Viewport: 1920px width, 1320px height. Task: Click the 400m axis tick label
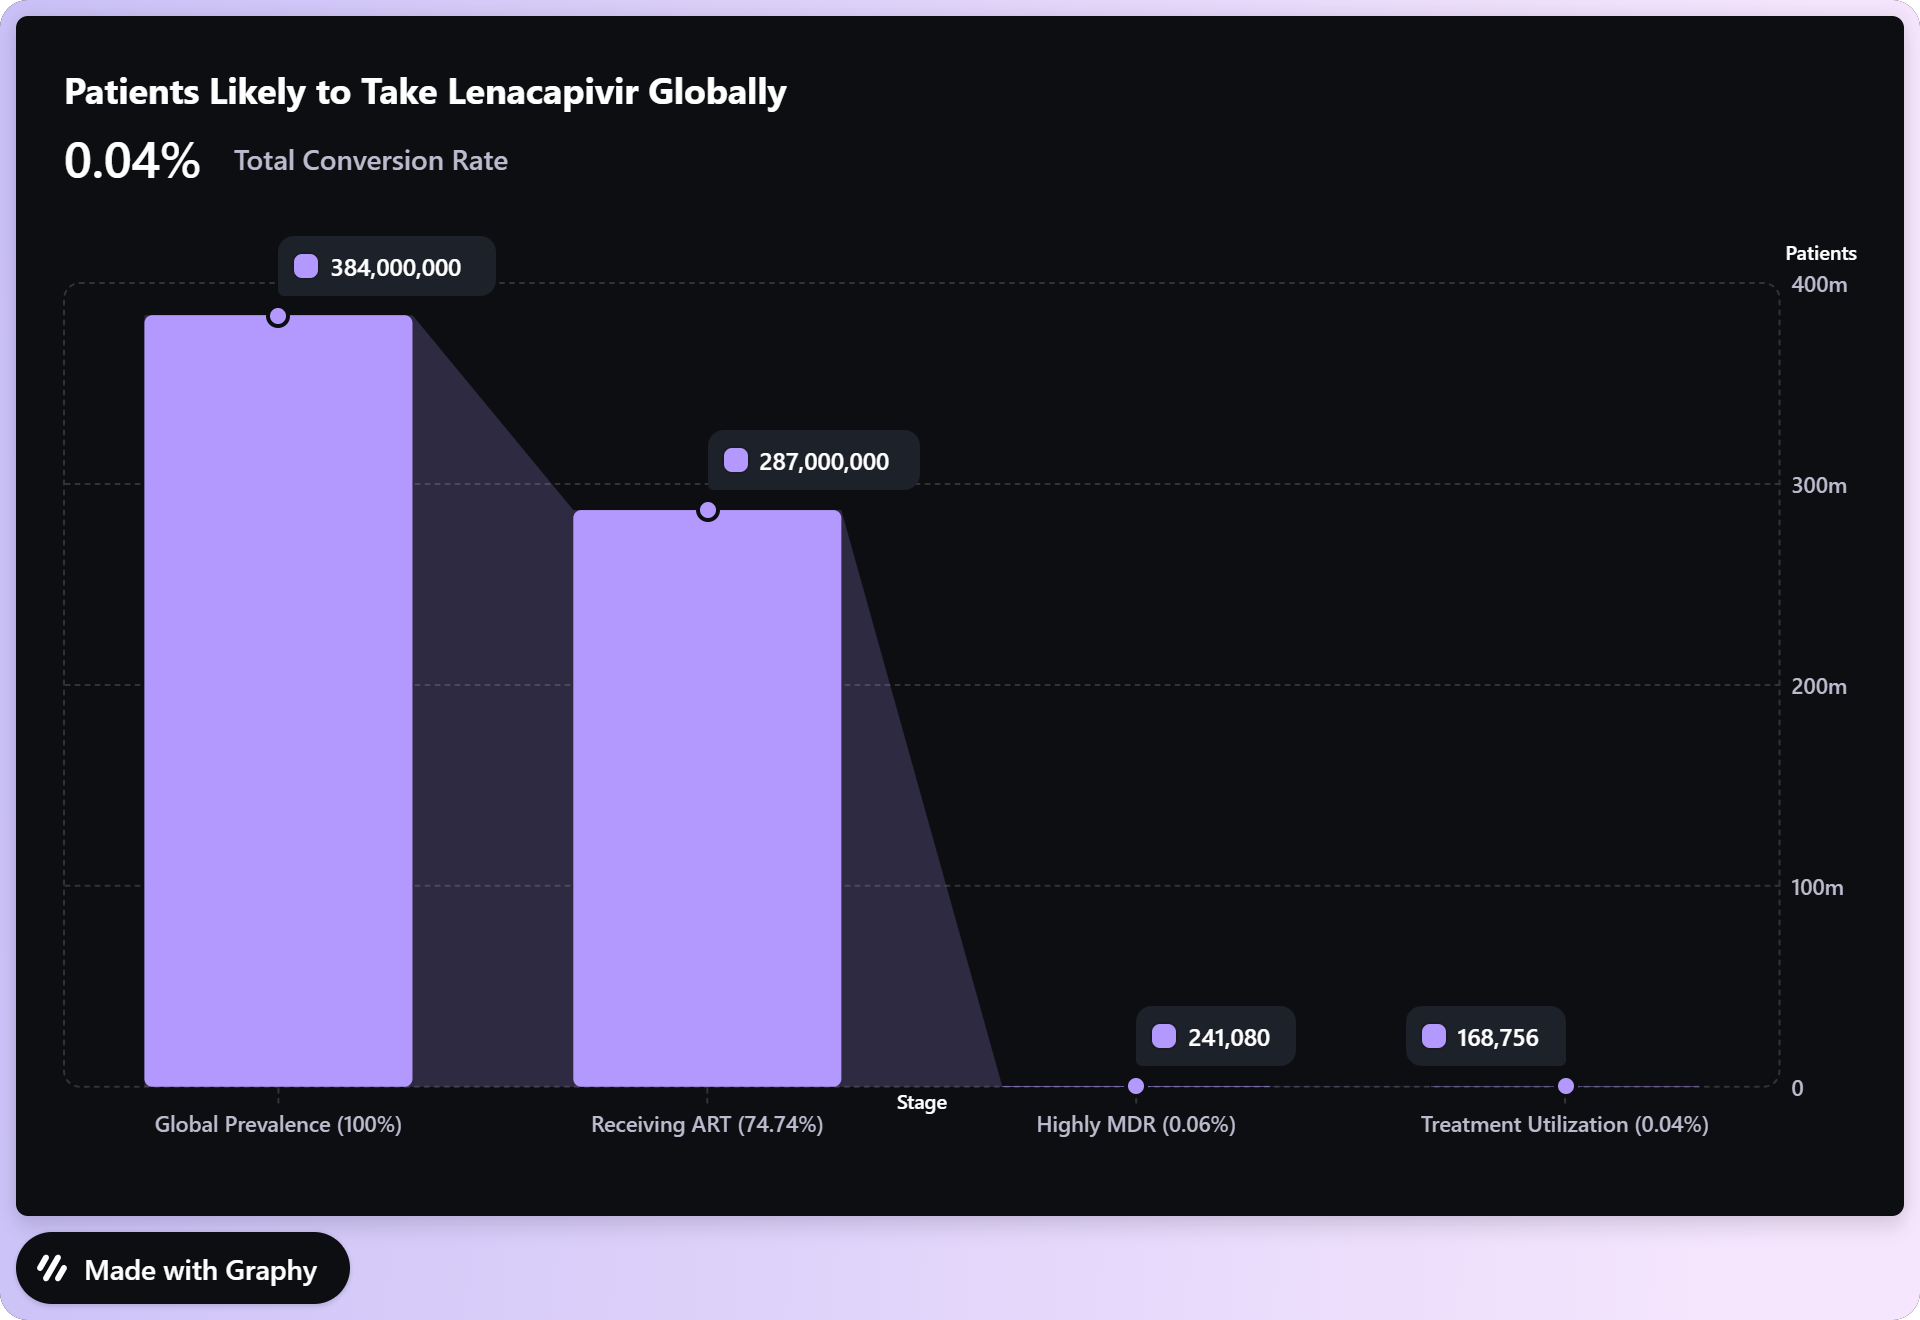point(1819,284)
